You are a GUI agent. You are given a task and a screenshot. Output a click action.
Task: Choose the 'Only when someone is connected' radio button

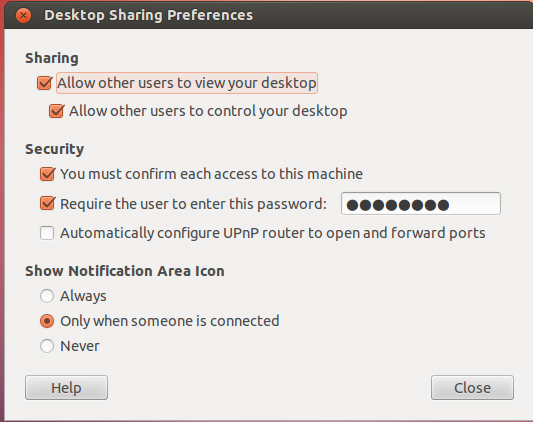[x=47, y=321]
